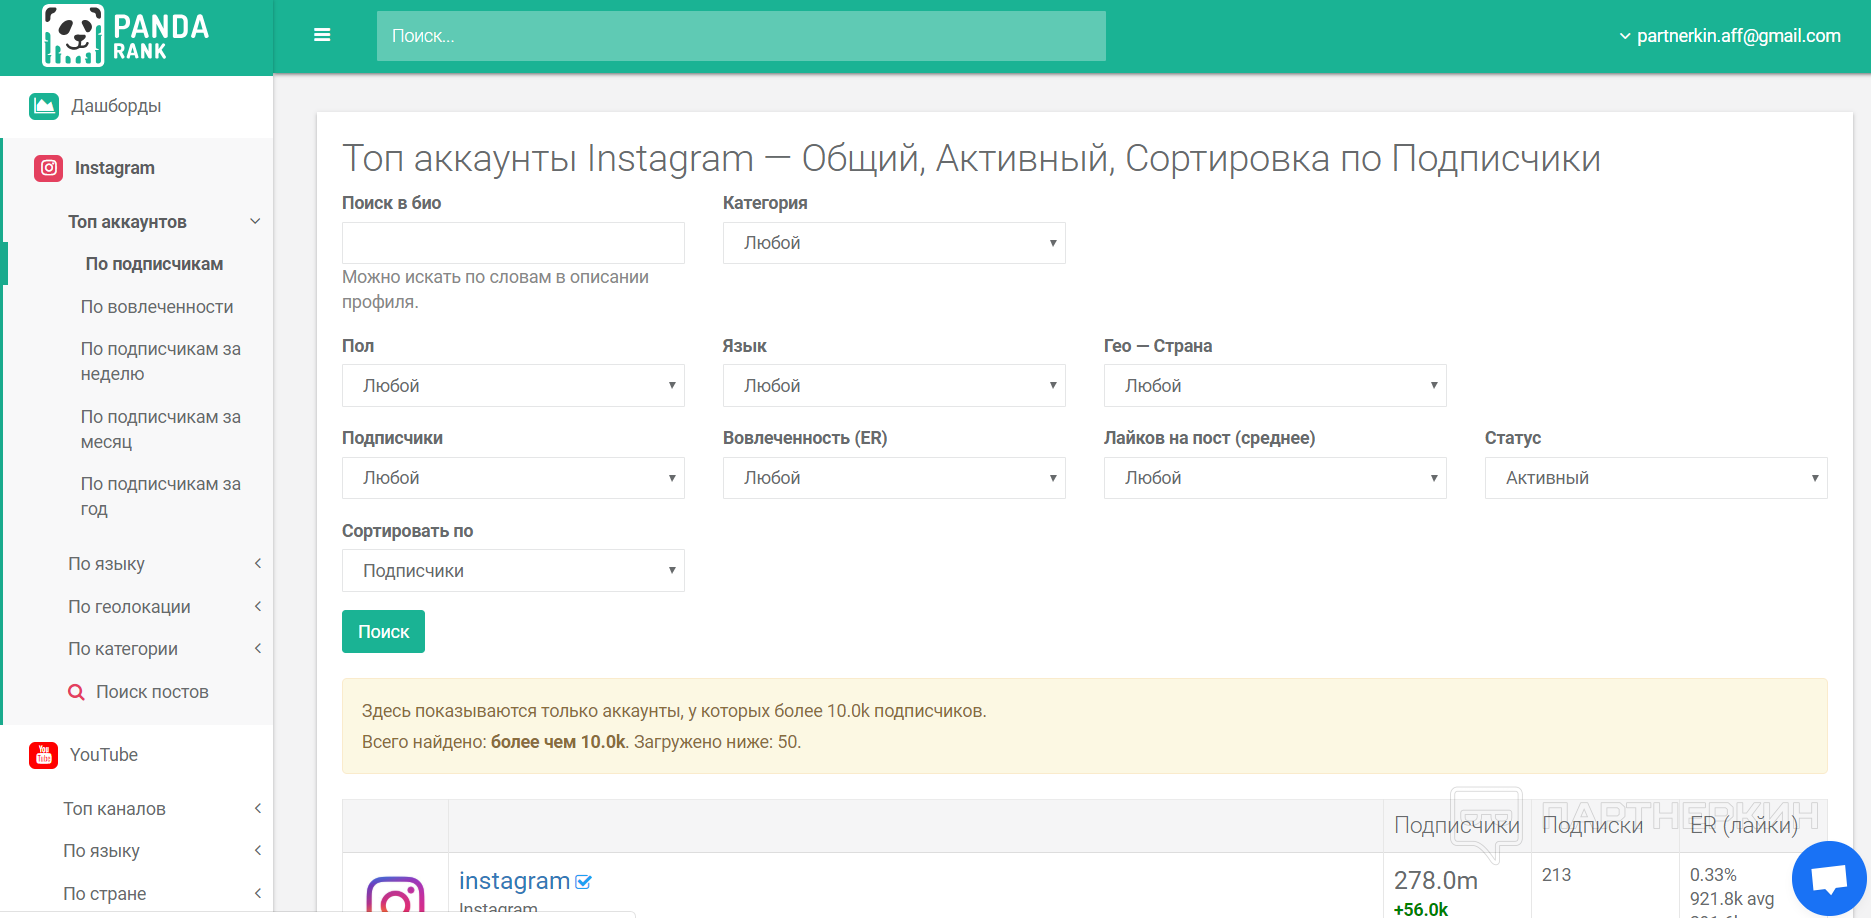
Task: Click the Подписки column header
Action: 1592,826
